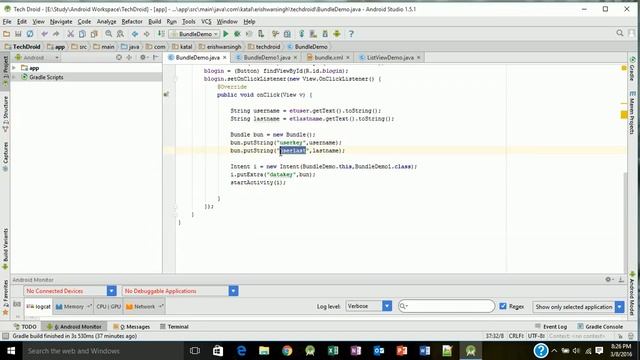Click the Scroll from Source target icon
The image size is (640, 360).
point(119,58)
